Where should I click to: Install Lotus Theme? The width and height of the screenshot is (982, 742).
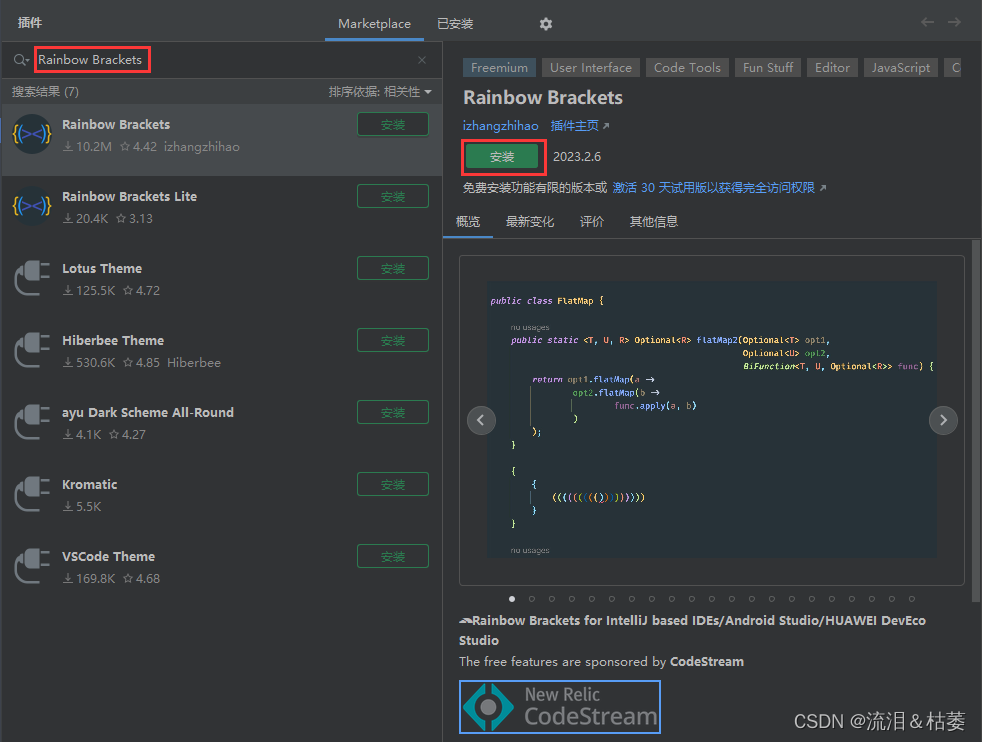pos(393,269)
